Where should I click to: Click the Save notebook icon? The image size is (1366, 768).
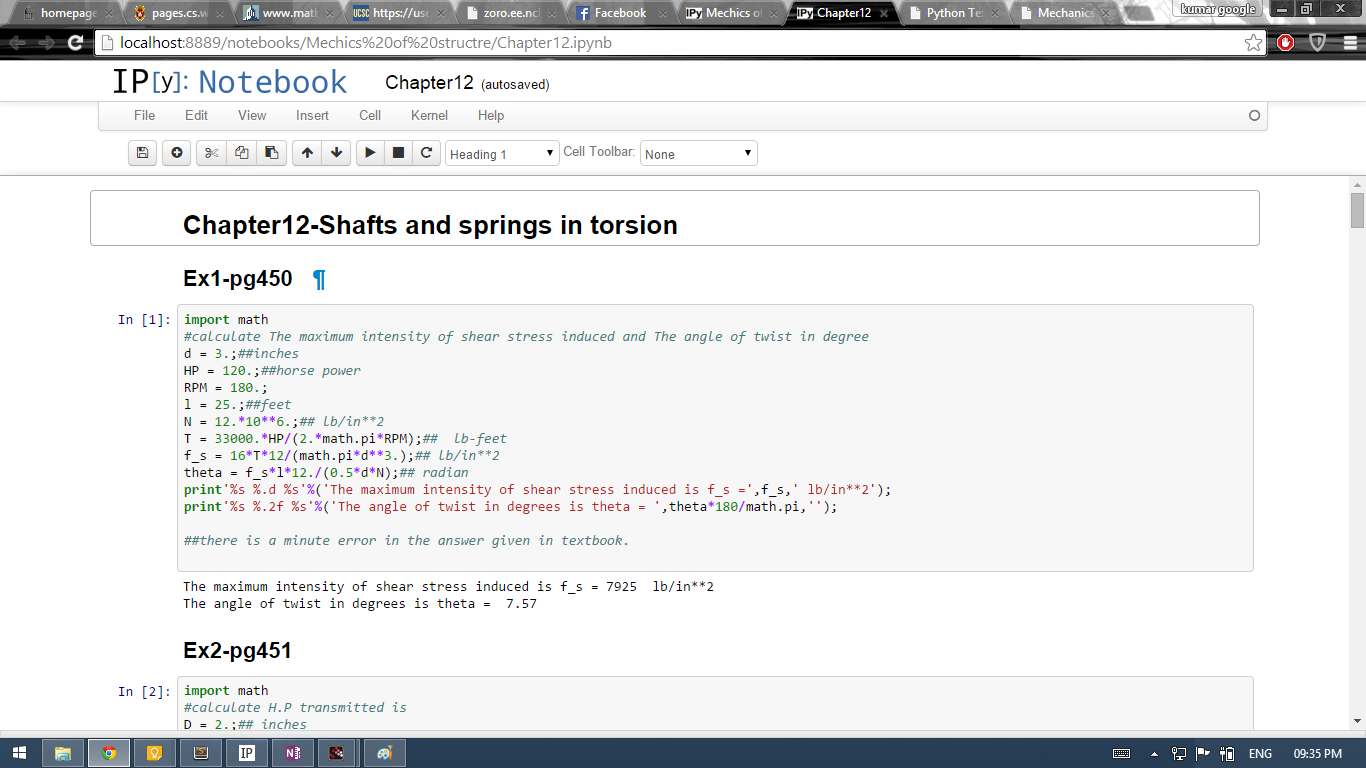142,153
